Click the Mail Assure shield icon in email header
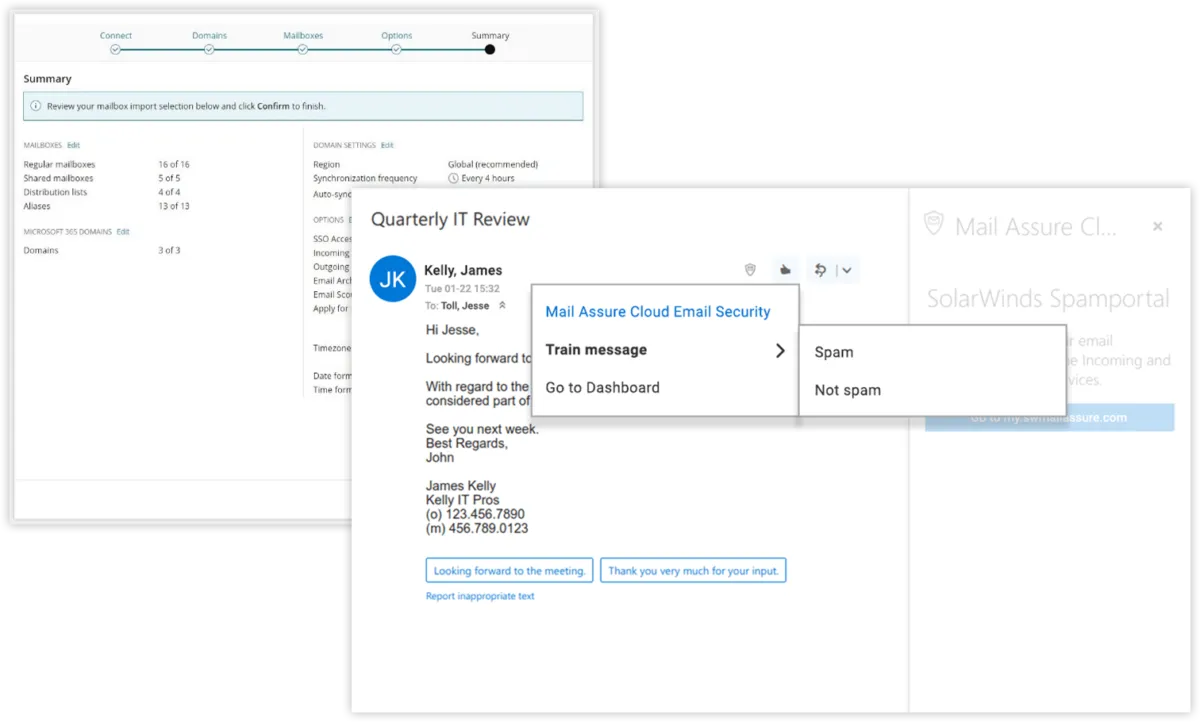The image size is (1200, 722). click(750, 270)
